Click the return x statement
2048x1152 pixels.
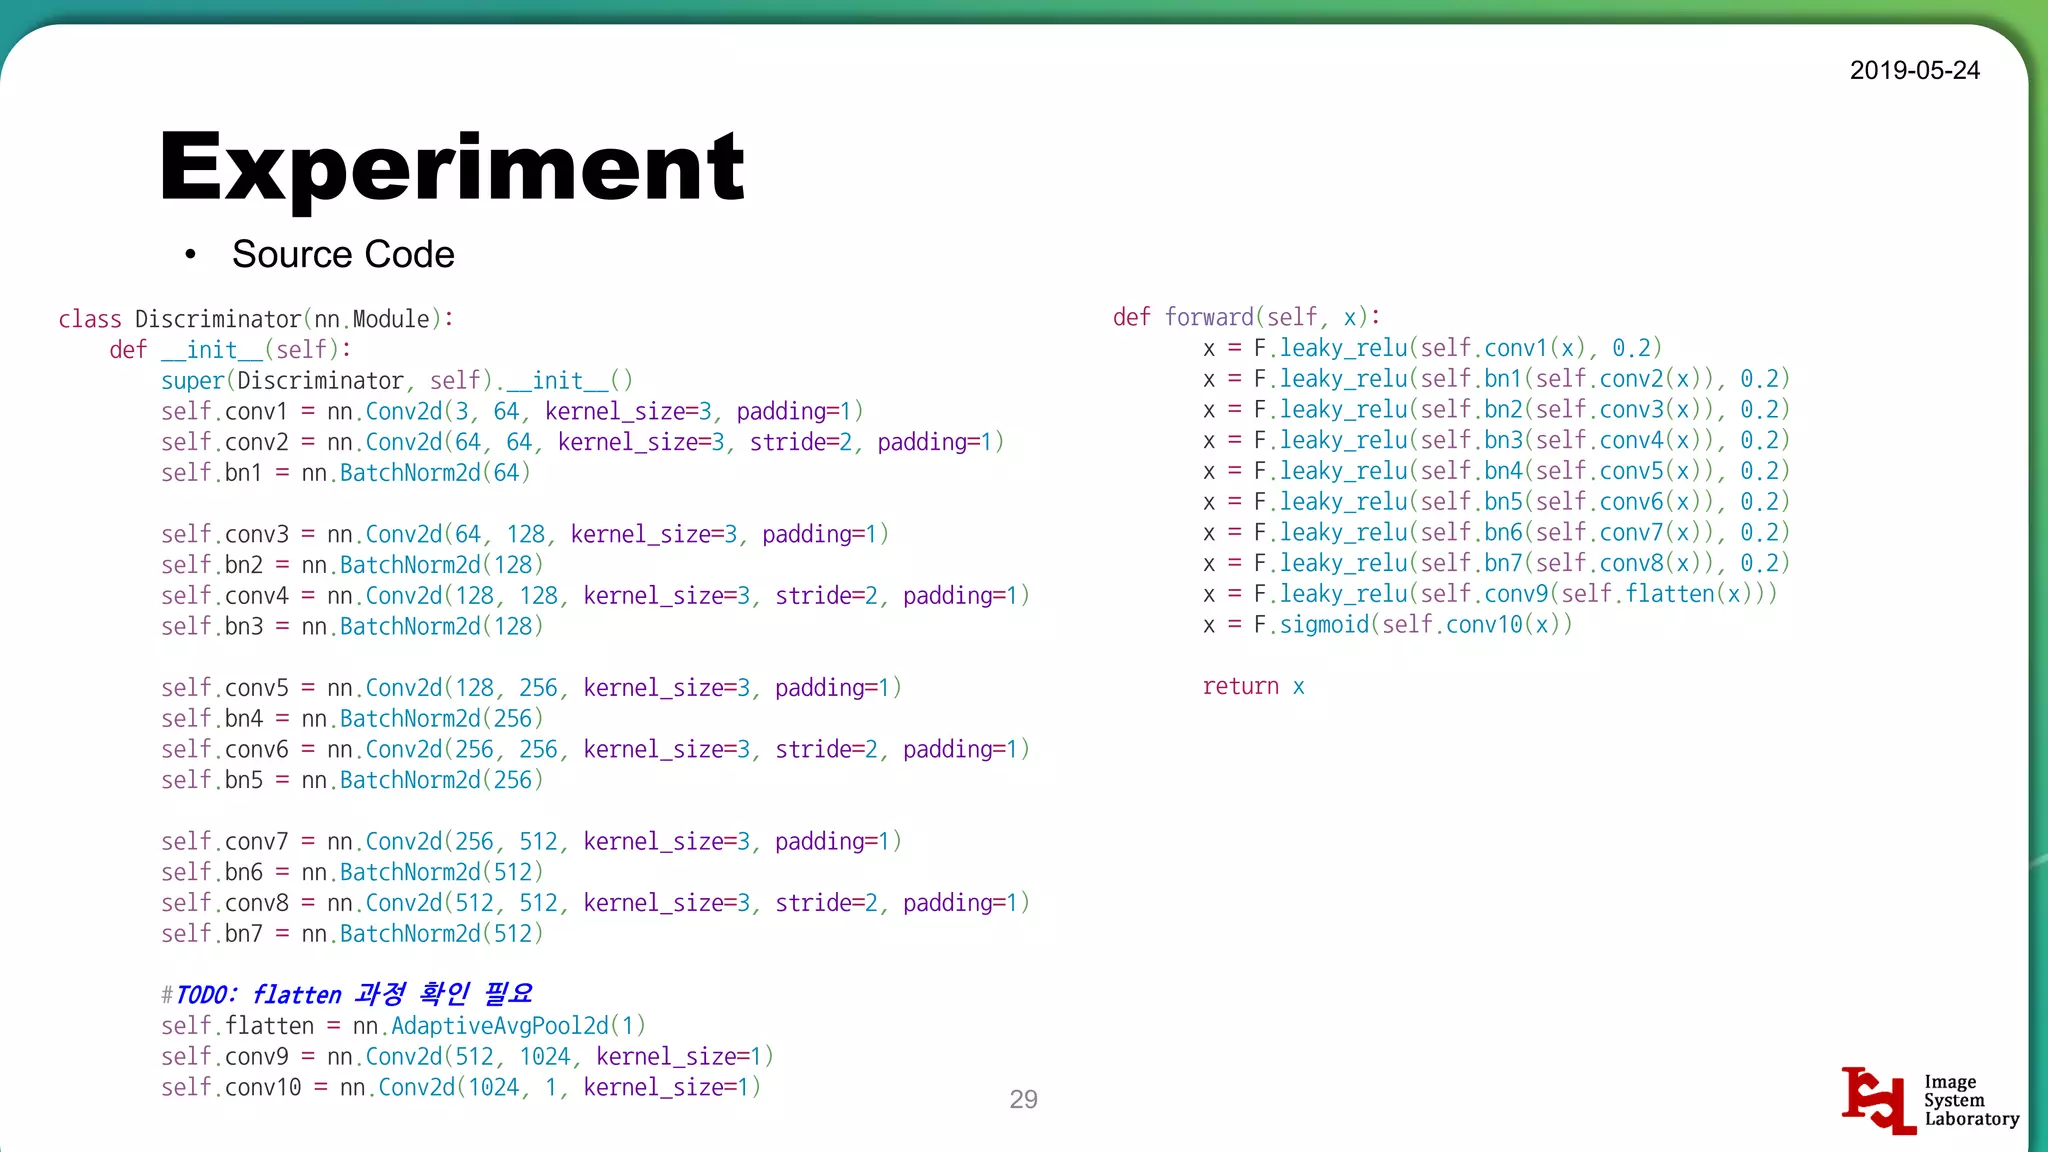[1253, 687]
